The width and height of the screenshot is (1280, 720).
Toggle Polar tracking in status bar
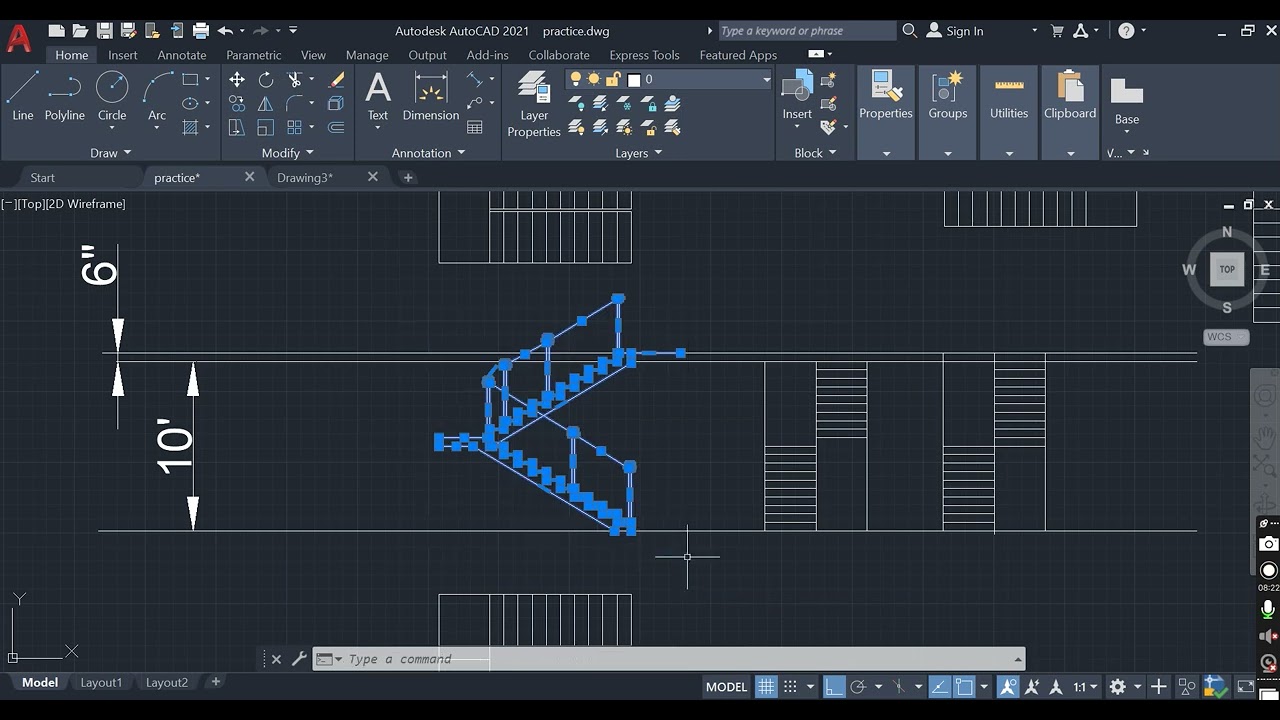(858, 687)
